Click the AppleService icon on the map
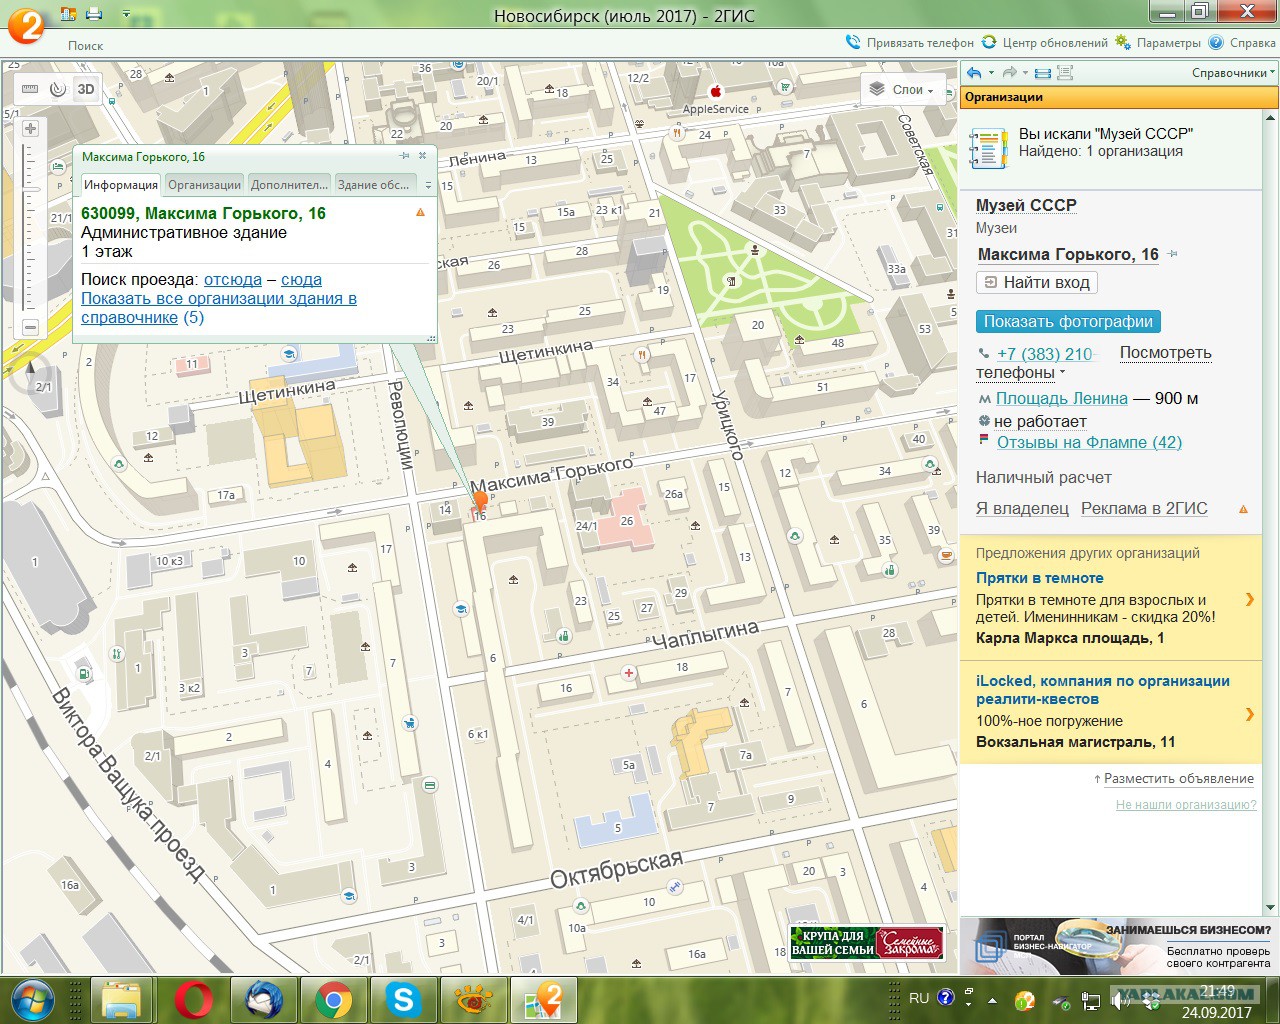 tap(716, 91)
